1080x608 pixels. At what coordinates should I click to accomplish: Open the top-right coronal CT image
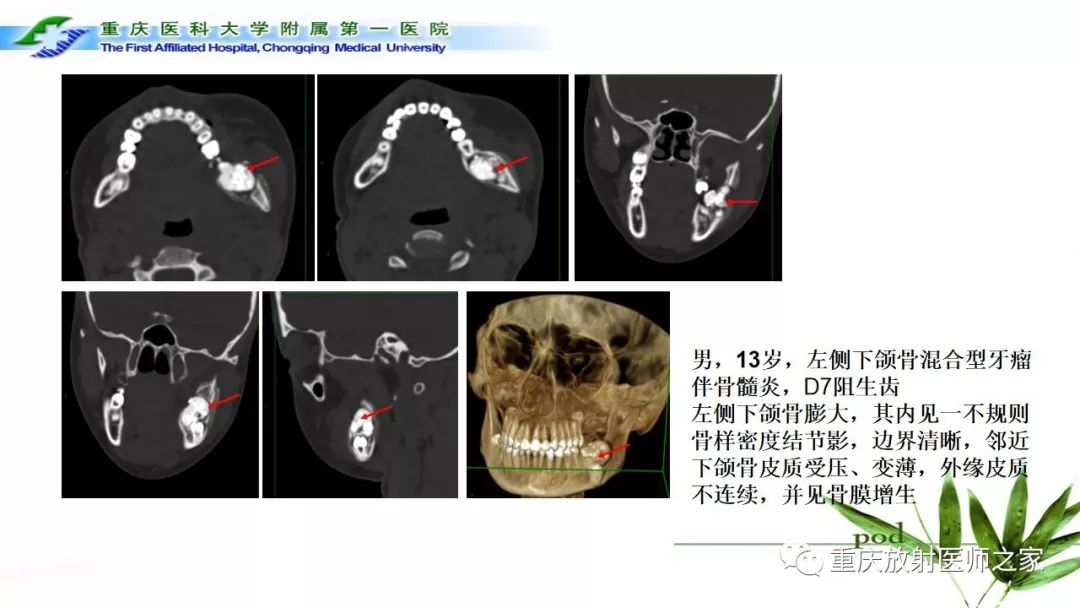click(677, 177)
